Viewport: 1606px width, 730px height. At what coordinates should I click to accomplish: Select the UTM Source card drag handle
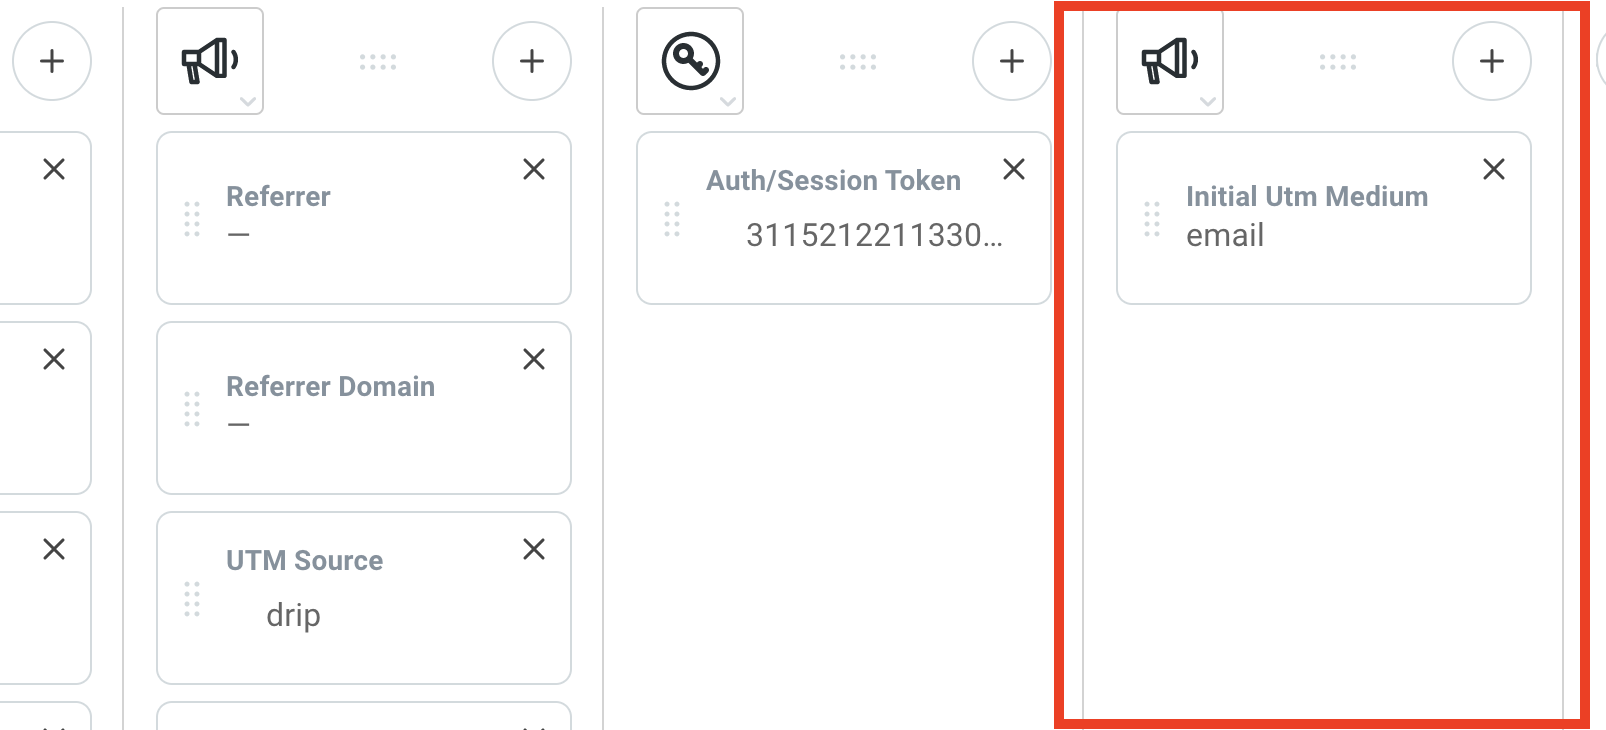tap(192, 599)
